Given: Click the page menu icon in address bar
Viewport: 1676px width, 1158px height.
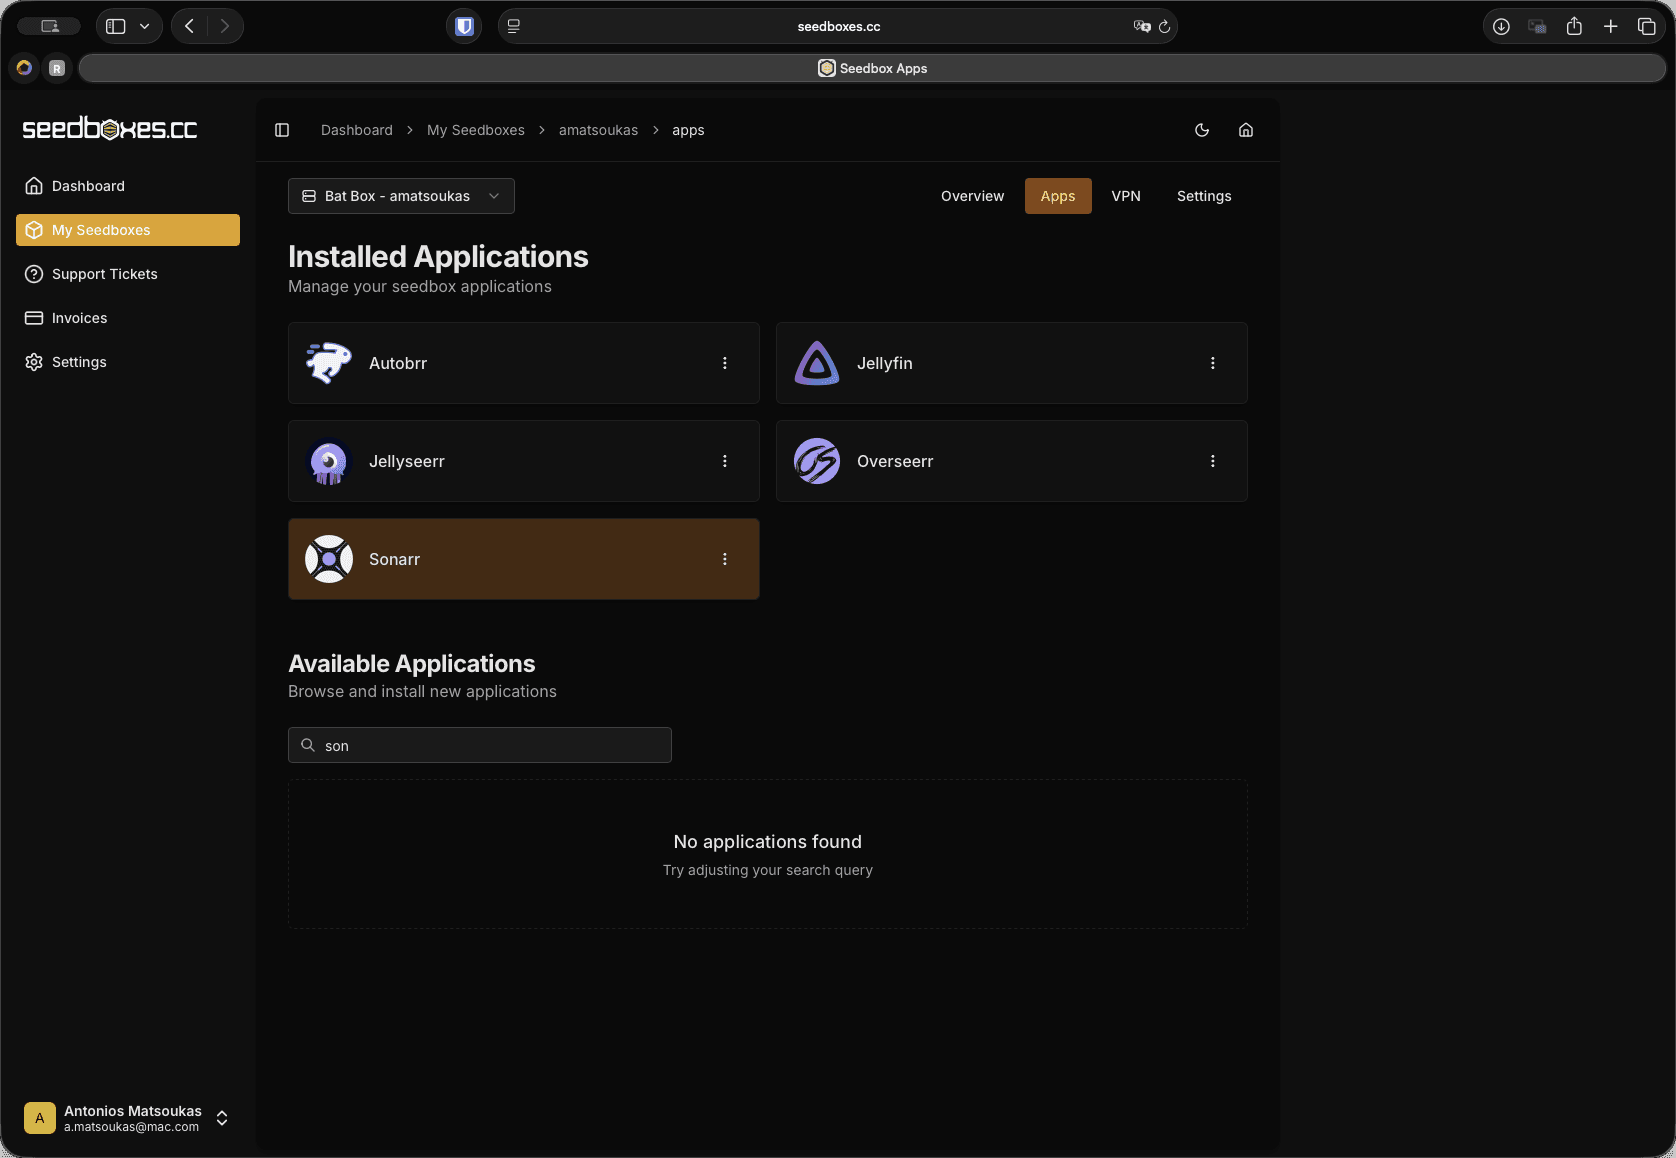Looking at the screenshot, I should 514,27.
